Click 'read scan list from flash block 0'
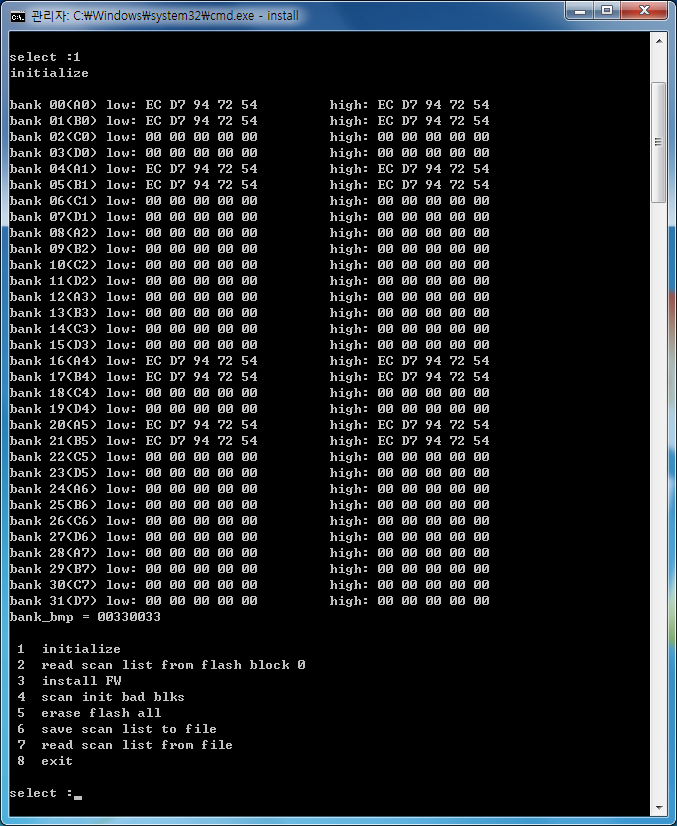 [173, 665]
